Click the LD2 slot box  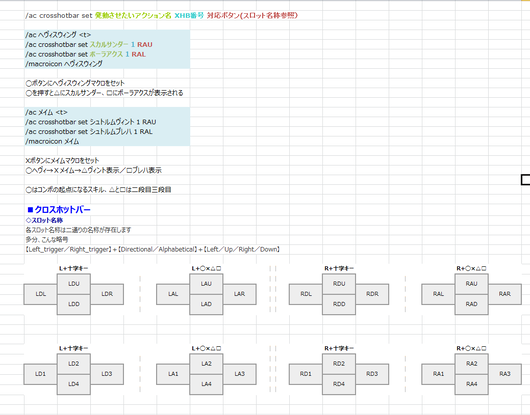[74, 364]
